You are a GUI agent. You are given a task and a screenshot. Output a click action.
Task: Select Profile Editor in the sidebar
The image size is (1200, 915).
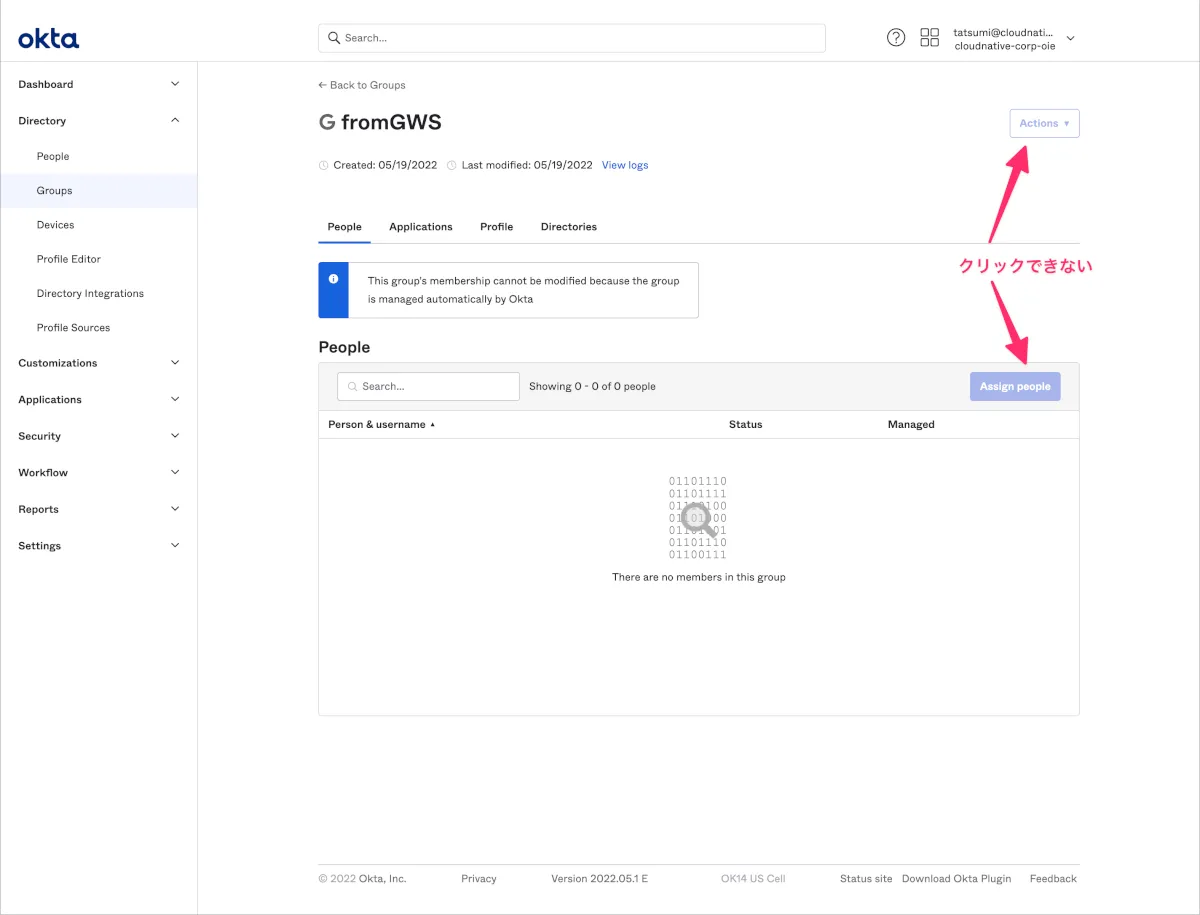69,259
